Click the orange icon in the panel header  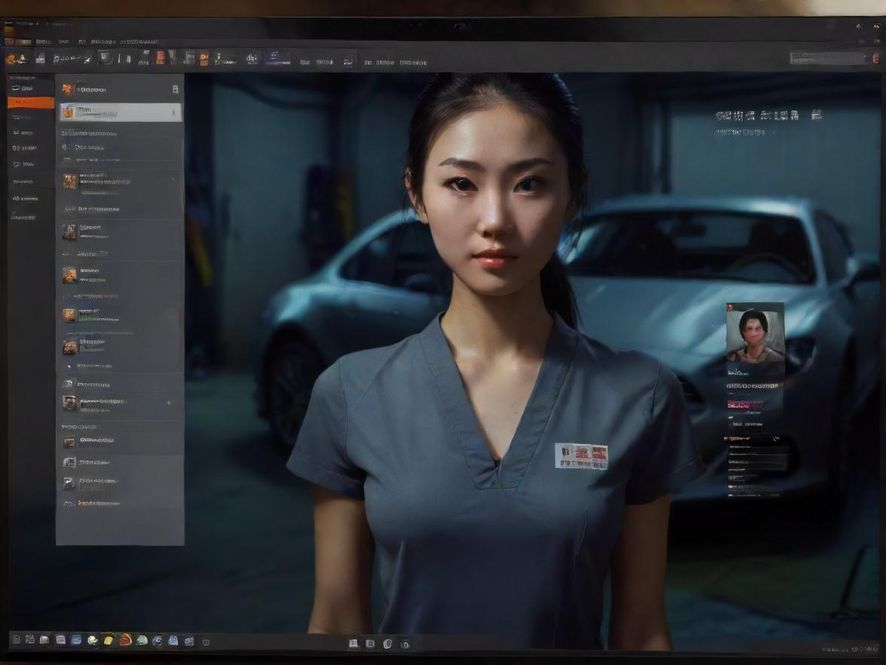(67, 89)
